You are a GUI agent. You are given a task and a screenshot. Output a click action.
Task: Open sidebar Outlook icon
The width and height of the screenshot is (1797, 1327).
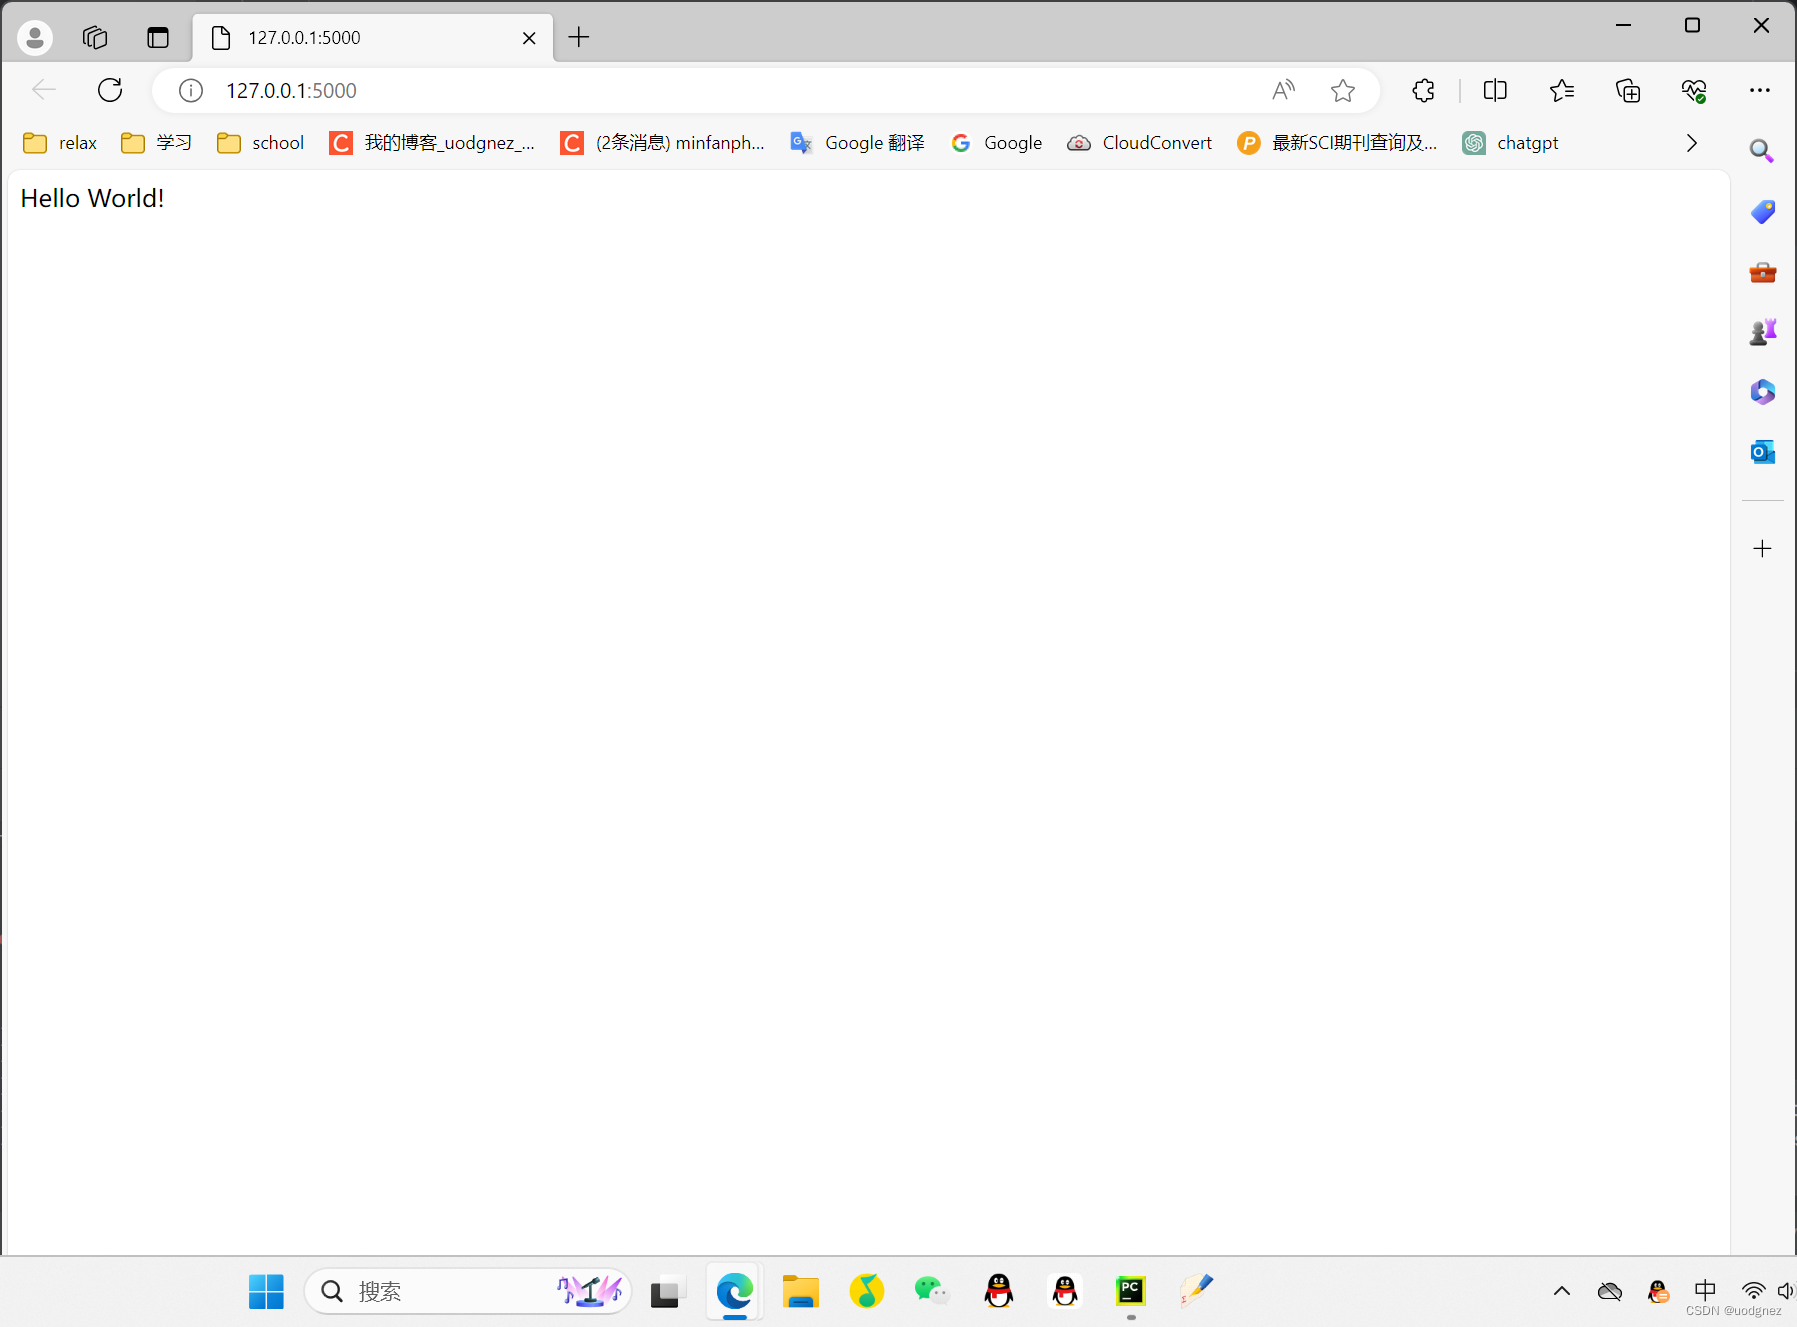1762,452
